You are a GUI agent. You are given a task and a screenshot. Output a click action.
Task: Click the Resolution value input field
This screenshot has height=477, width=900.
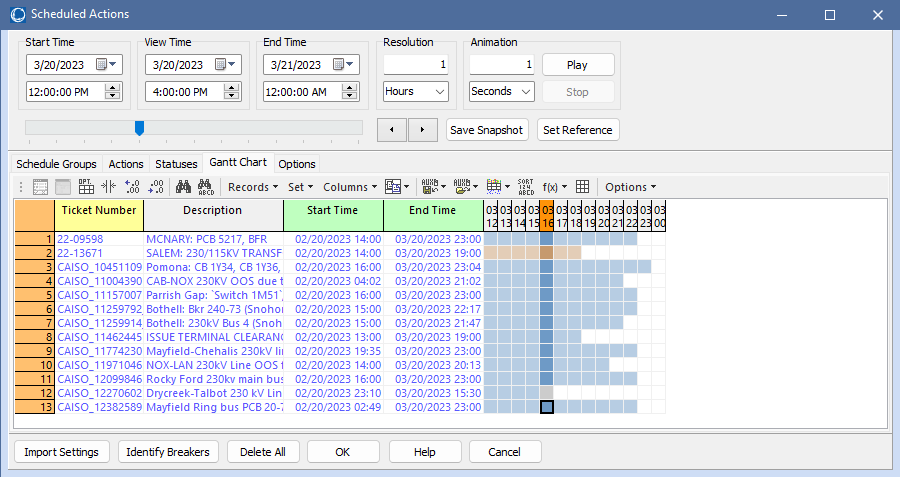coord(415,65)
